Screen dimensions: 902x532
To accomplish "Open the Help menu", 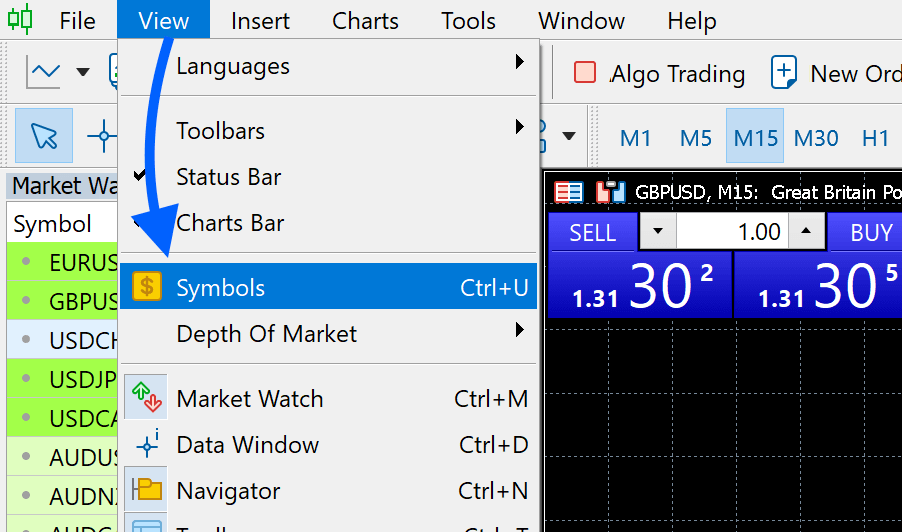I will (692, 21).
